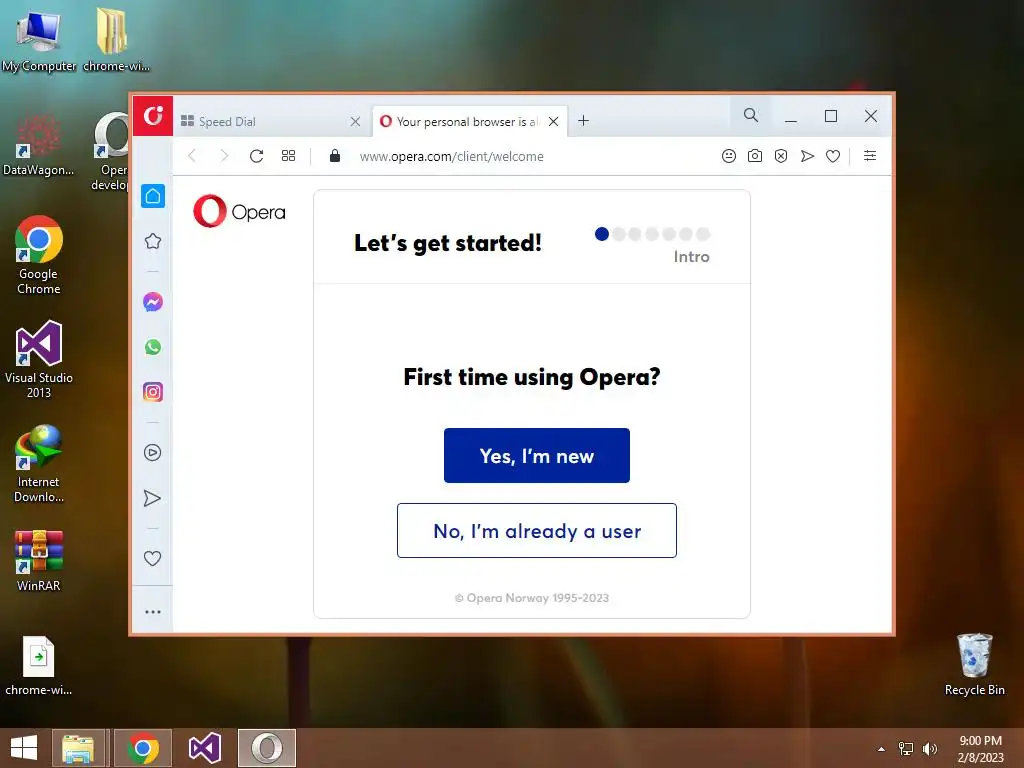Open the chrome-wi... desktop folder

coord(116,39)
